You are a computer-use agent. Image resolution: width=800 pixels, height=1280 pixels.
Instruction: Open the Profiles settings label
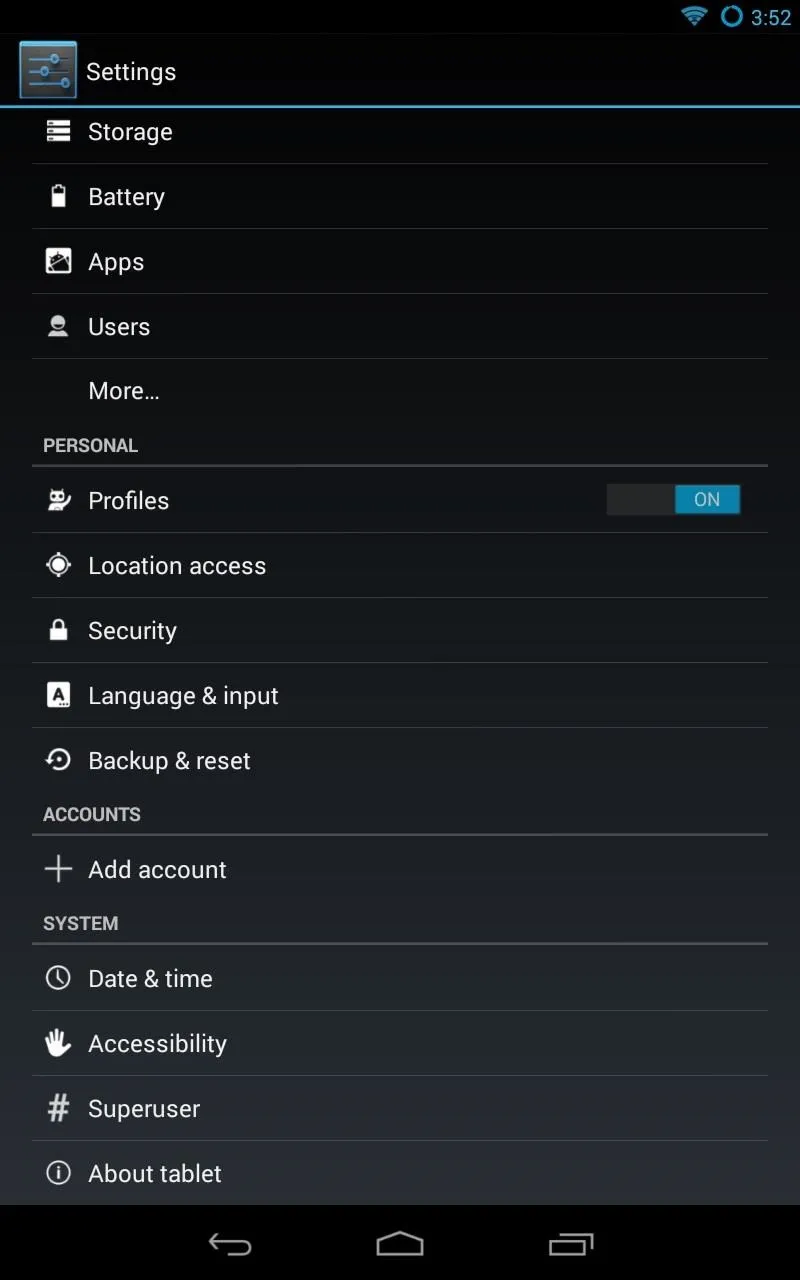(129, 500)
